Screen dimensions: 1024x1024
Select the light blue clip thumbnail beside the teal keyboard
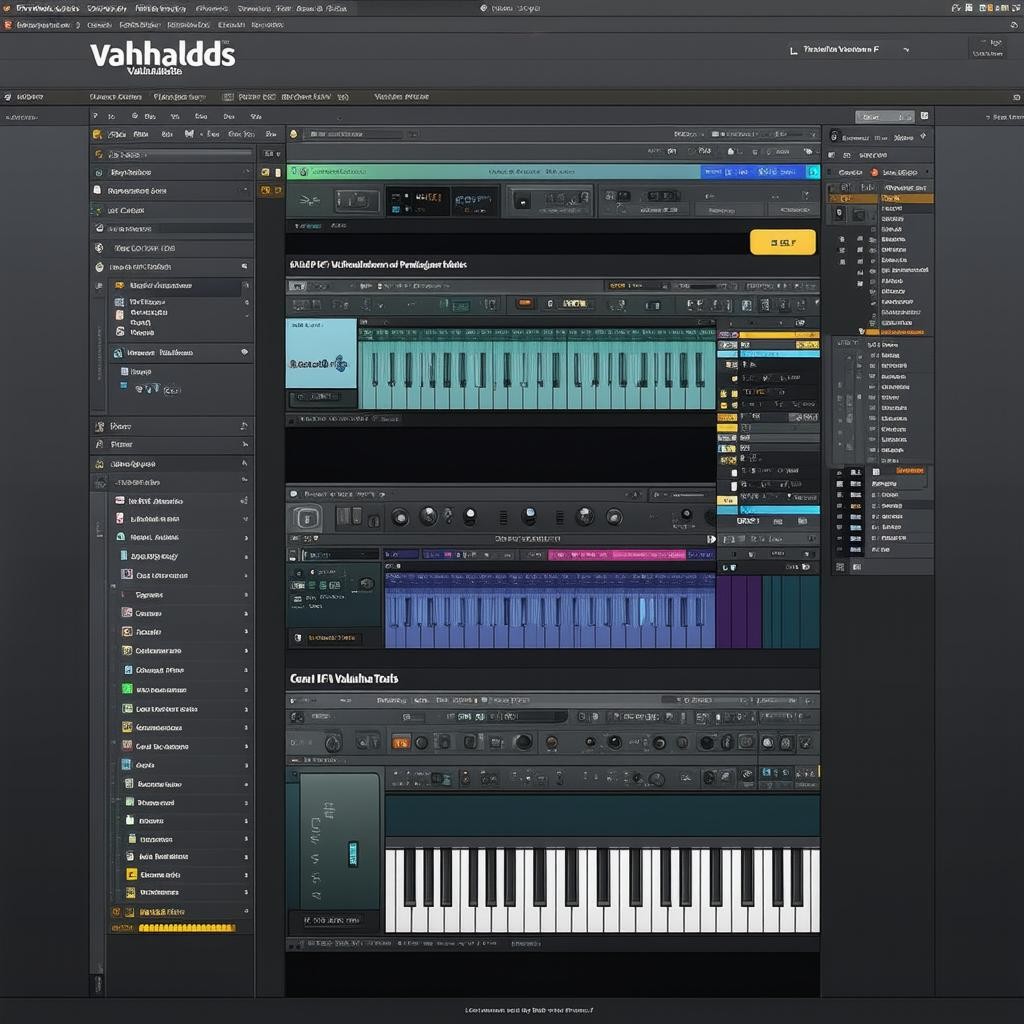[321, 354]
